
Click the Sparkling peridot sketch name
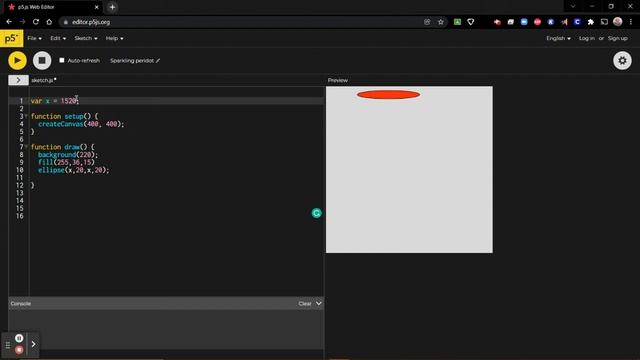tap(132, 61)
